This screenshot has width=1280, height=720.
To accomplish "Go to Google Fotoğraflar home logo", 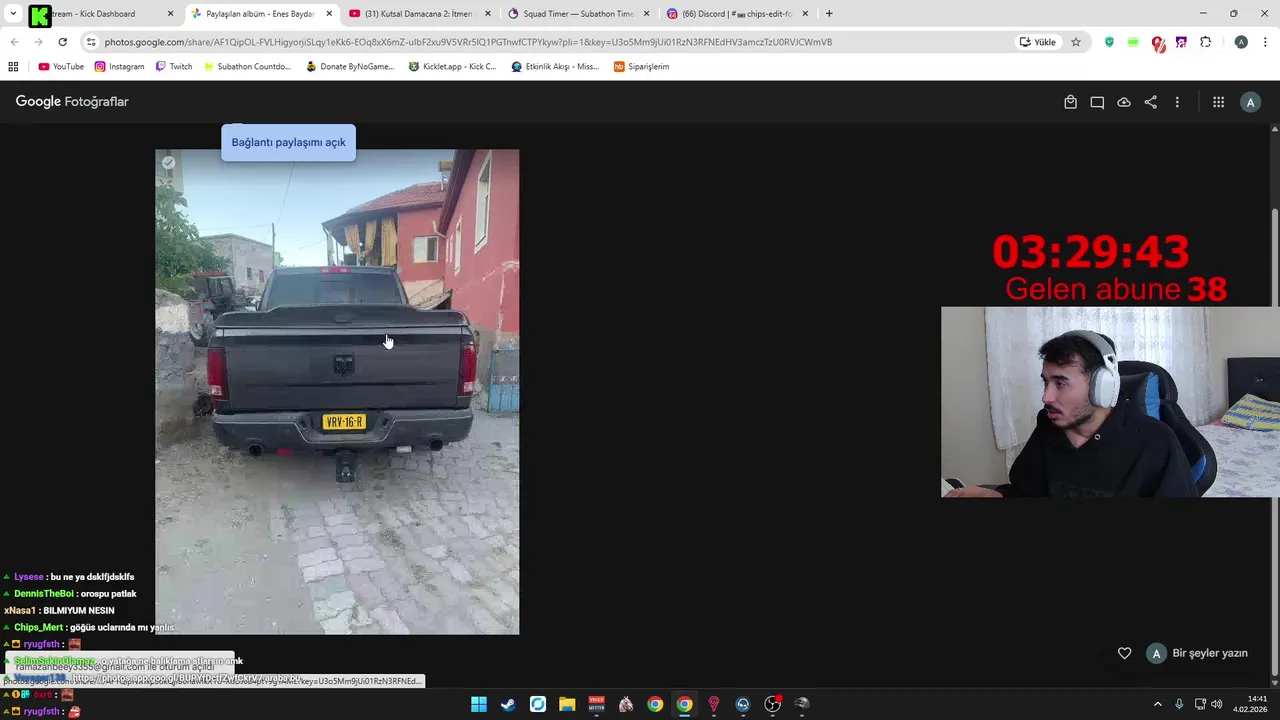I will (x=72, y=102).
